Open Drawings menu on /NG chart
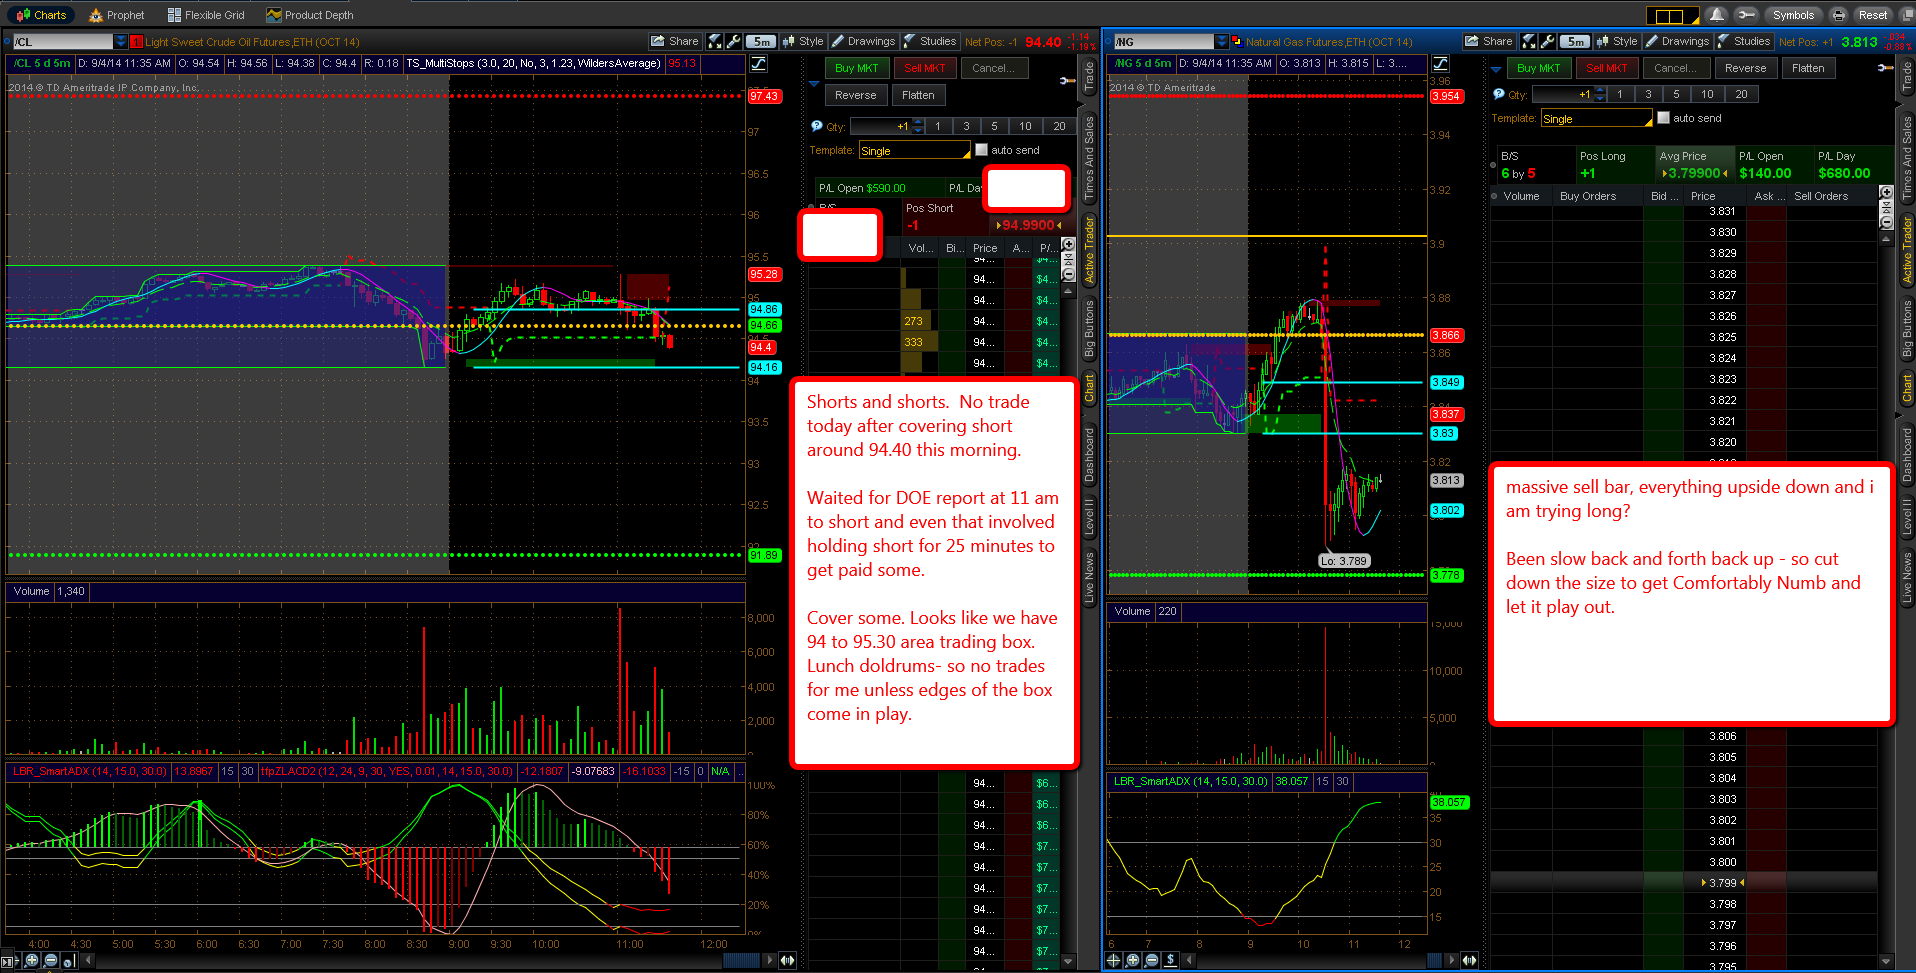This screenshot has width=1916, height=973. pyautogui.click(x=1678, y=41)
